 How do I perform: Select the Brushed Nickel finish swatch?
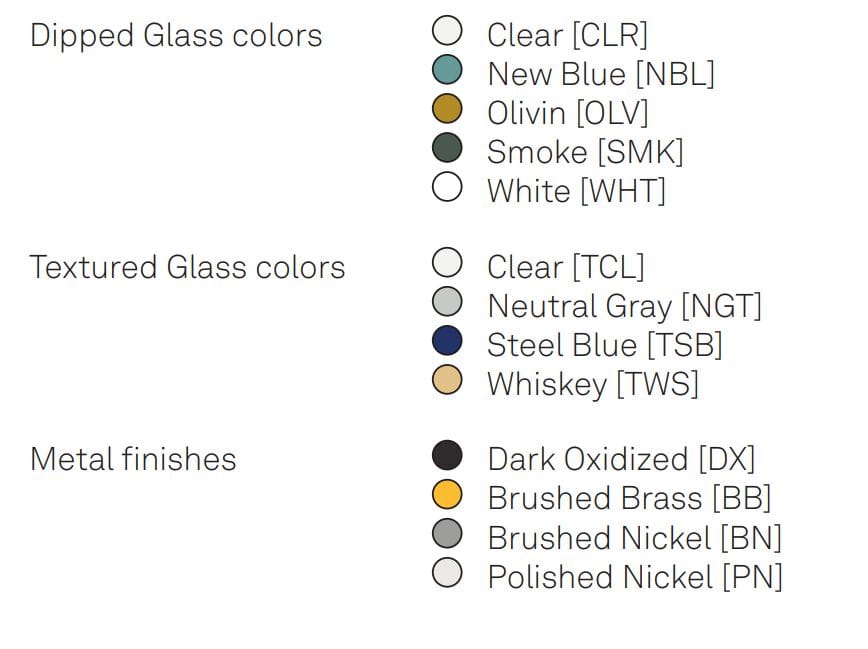point(447,534)
